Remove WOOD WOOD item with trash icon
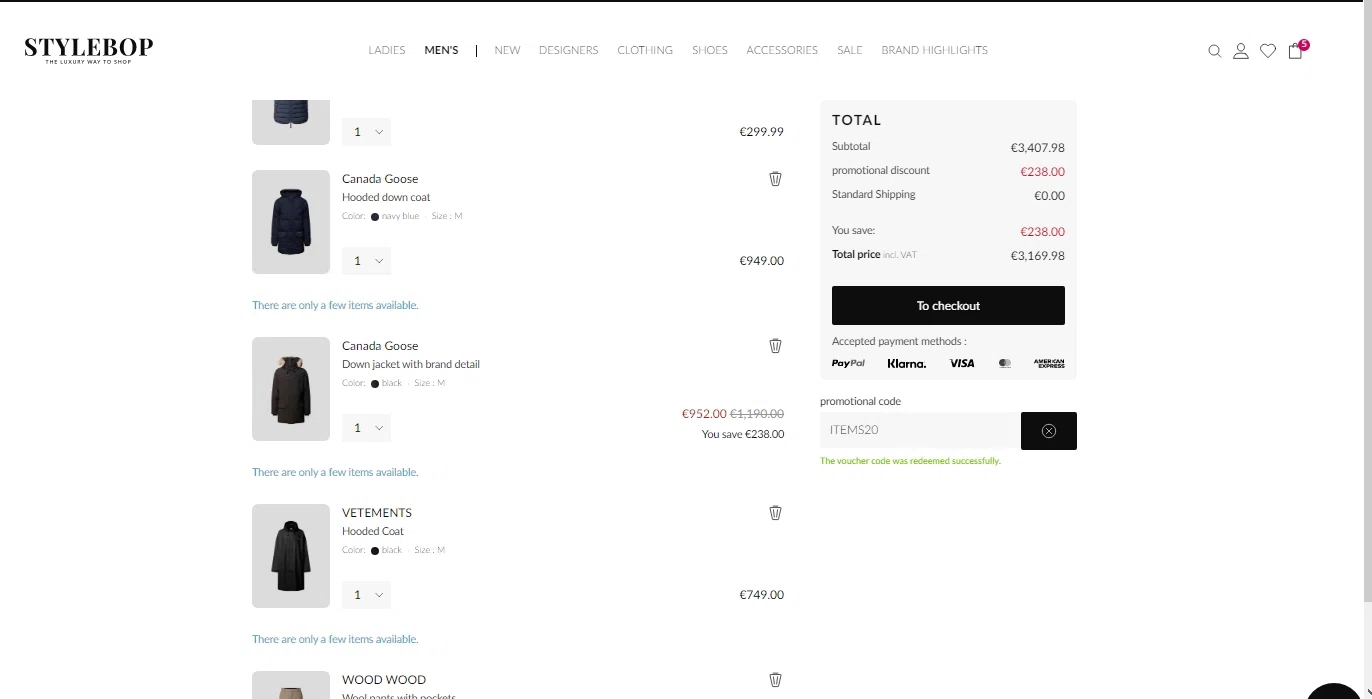The height and width of the screenshot is (699, 1372). click(x=775, y=680)
